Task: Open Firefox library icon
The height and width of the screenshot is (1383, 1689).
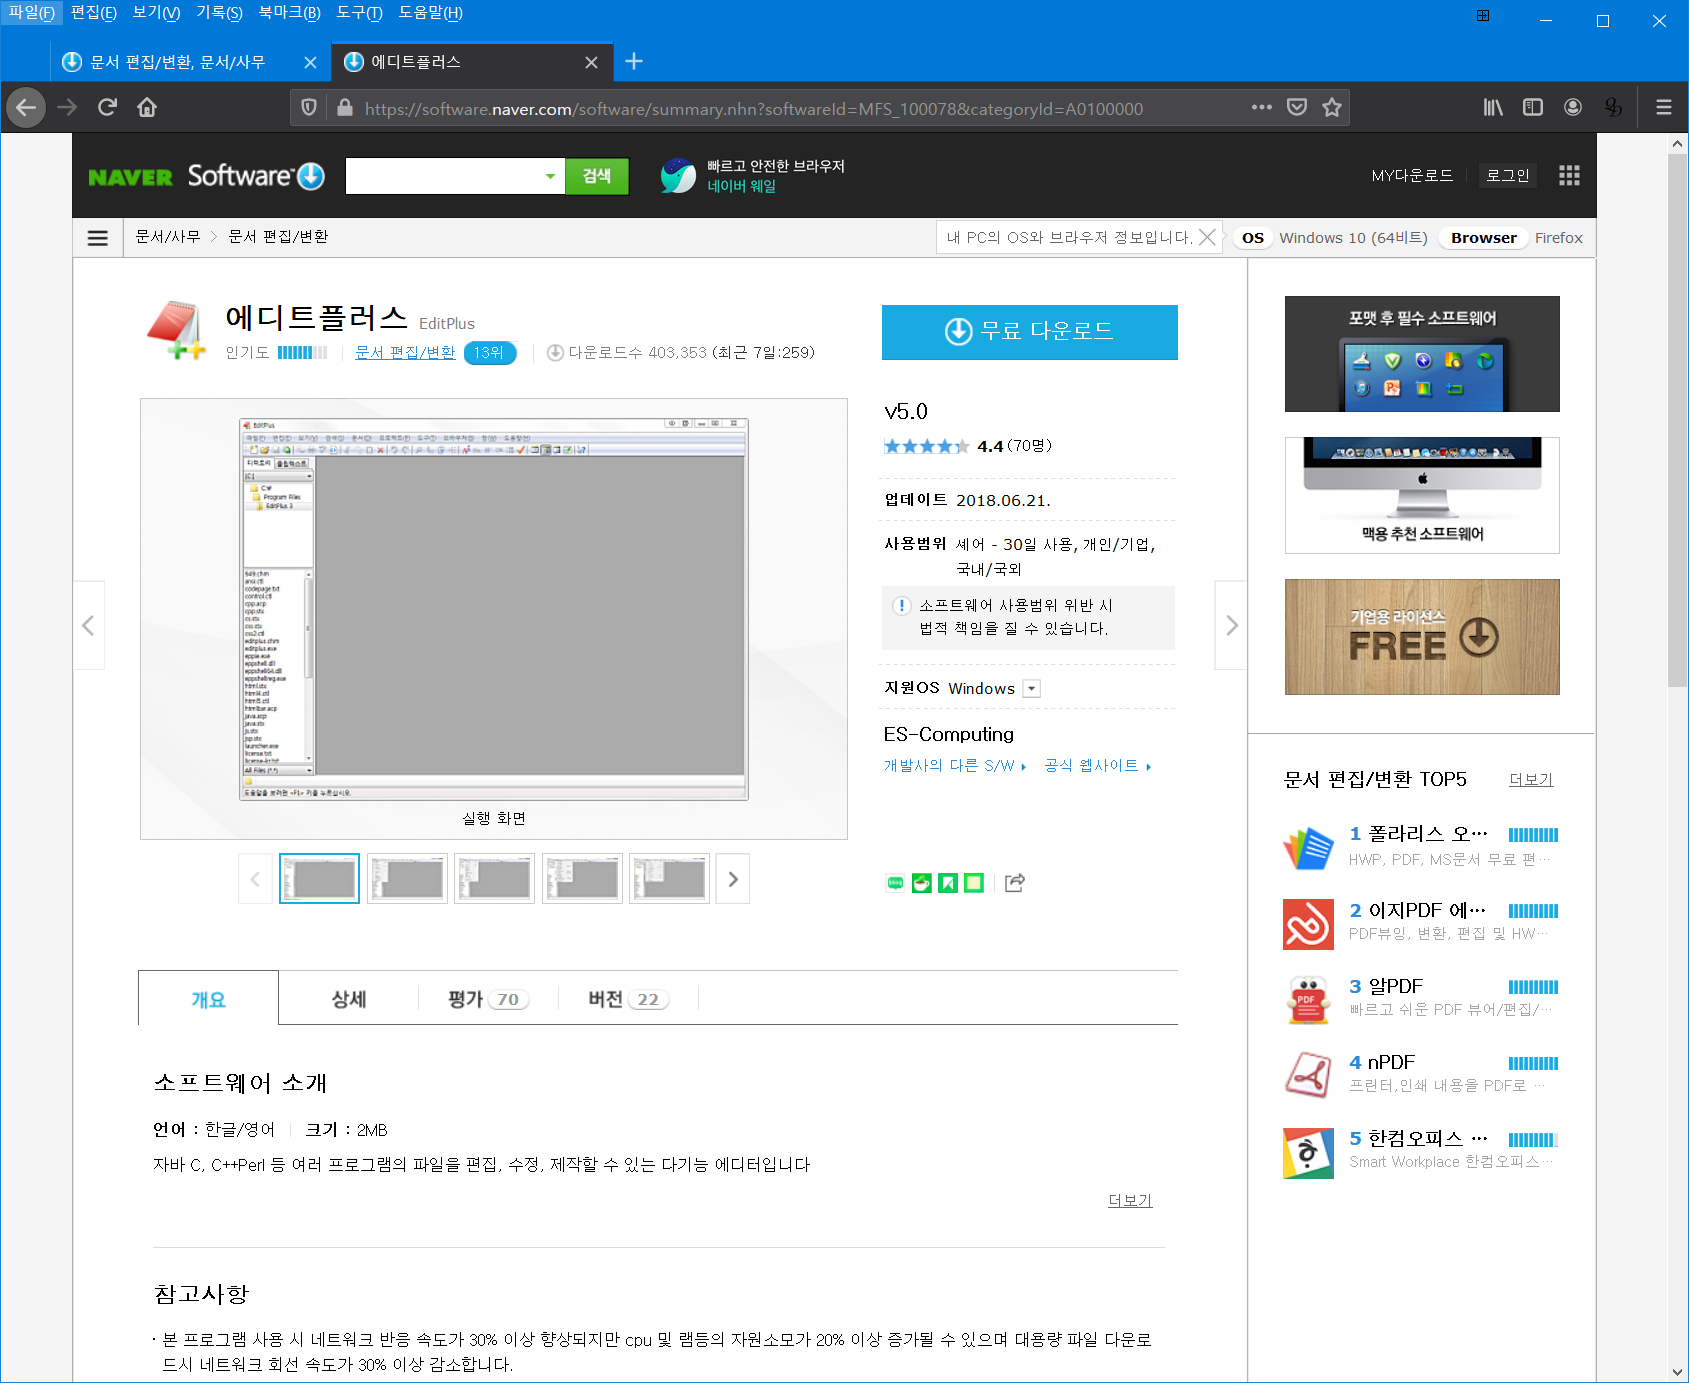Action: pyautogui.click(x=1493, y=107)
